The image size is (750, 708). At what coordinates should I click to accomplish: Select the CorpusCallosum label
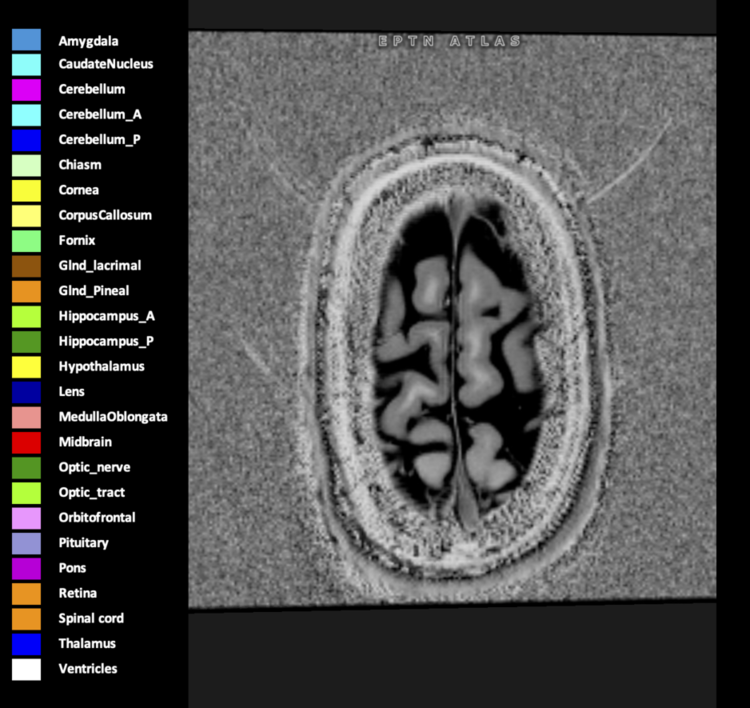point(105,215)
